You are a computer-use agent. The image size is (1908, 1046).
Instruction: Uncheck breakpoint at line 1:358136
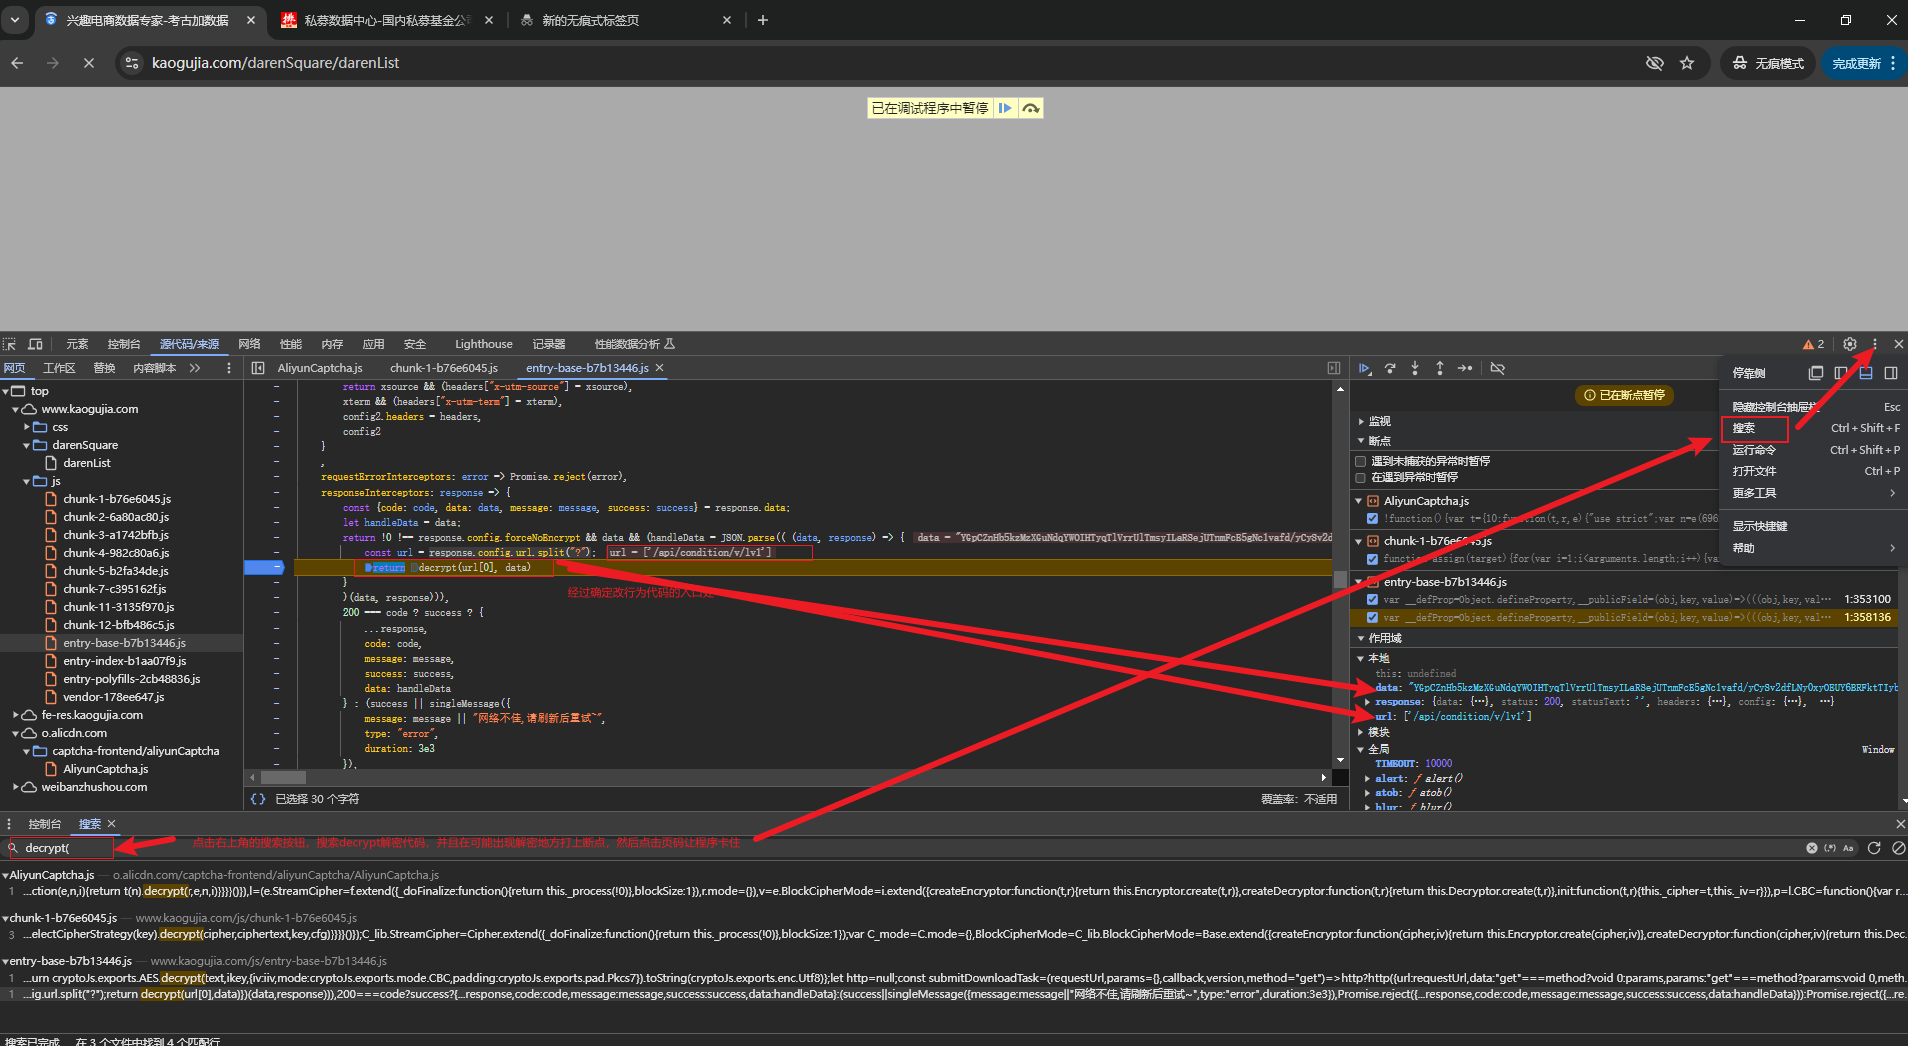[x=1373, y=618]
